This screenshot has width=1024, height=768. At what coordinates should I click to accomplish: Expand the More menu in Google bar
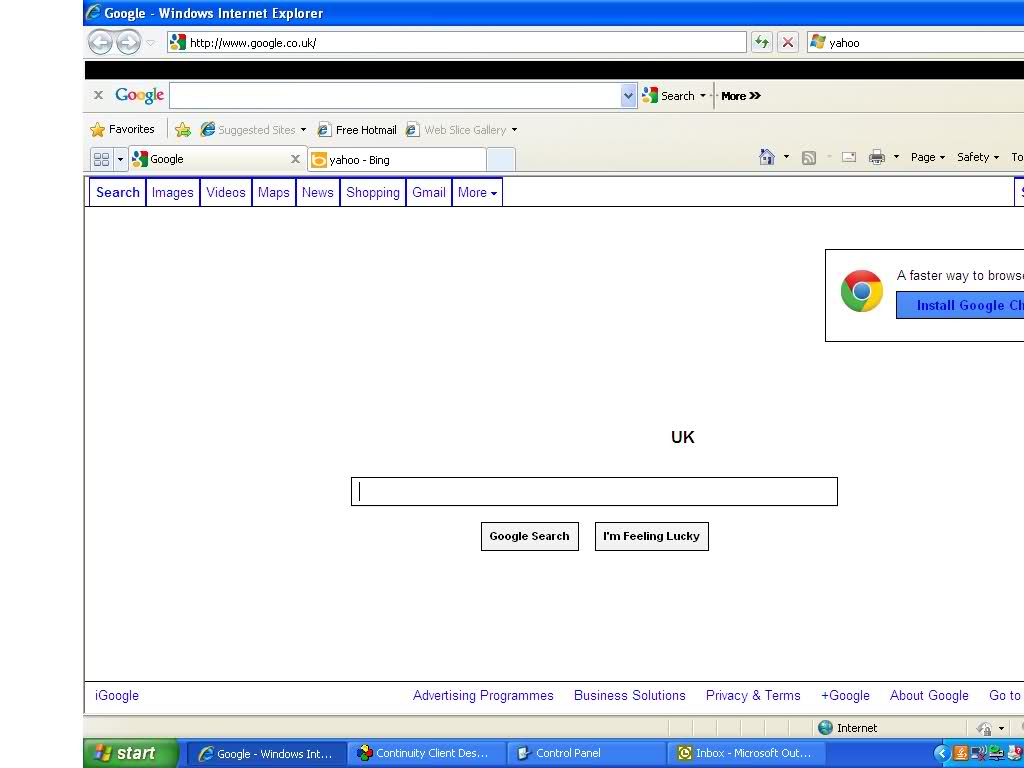[x=477, y=192]
